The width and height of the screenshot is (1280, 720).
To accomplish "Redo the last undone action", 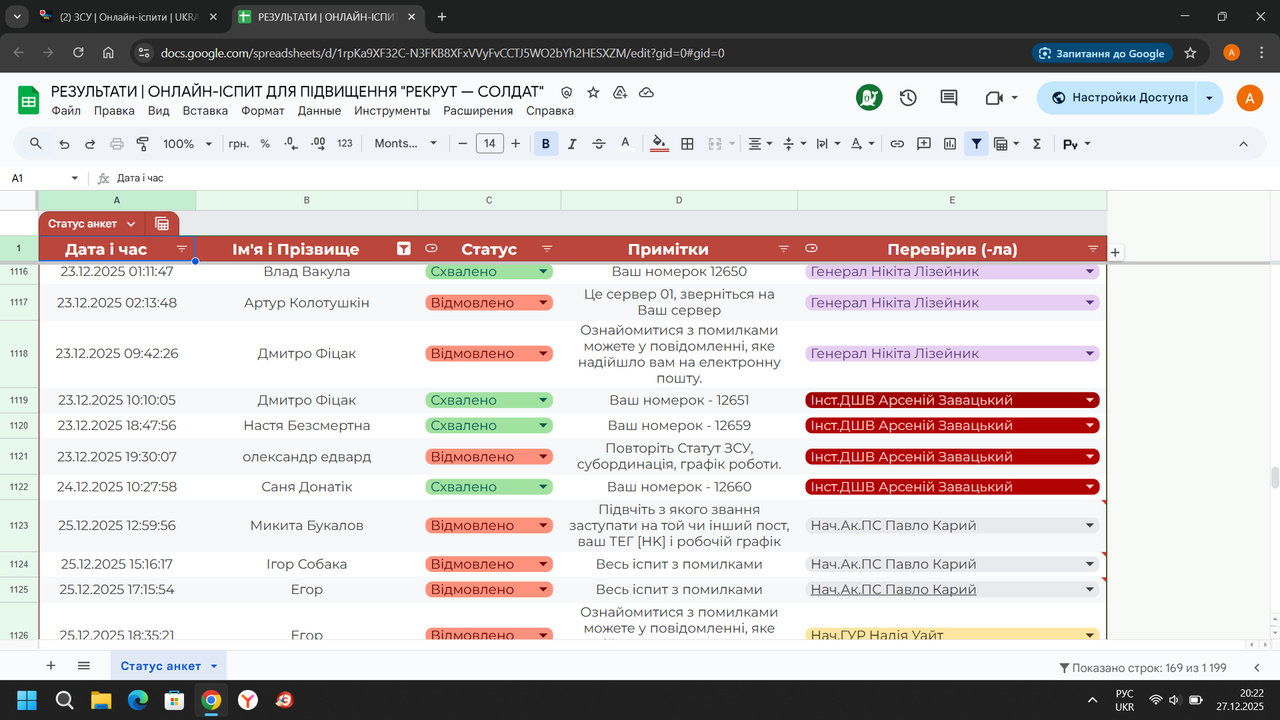I will (90, 144).
